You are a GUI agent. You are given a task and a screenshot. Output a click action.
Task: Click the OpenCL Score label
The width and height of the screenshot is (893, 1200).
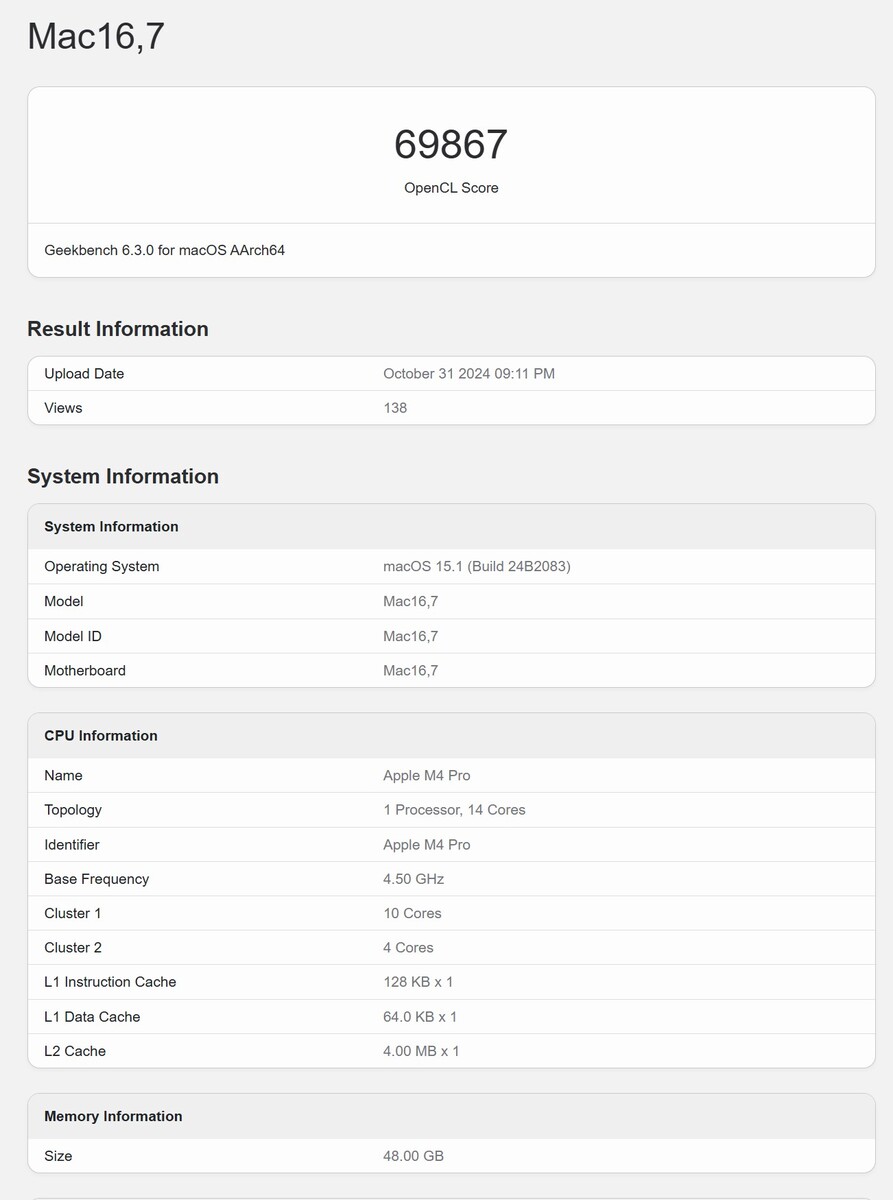point(451,188)
